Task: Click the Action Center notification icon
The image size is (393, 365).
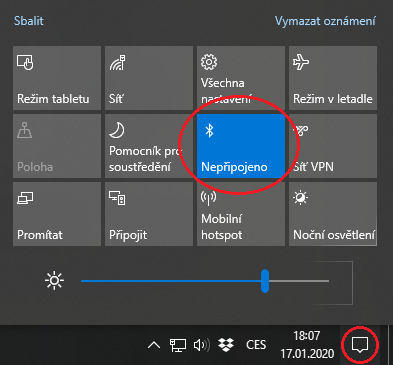Action: pyautogui.click(x=360, y=345)
